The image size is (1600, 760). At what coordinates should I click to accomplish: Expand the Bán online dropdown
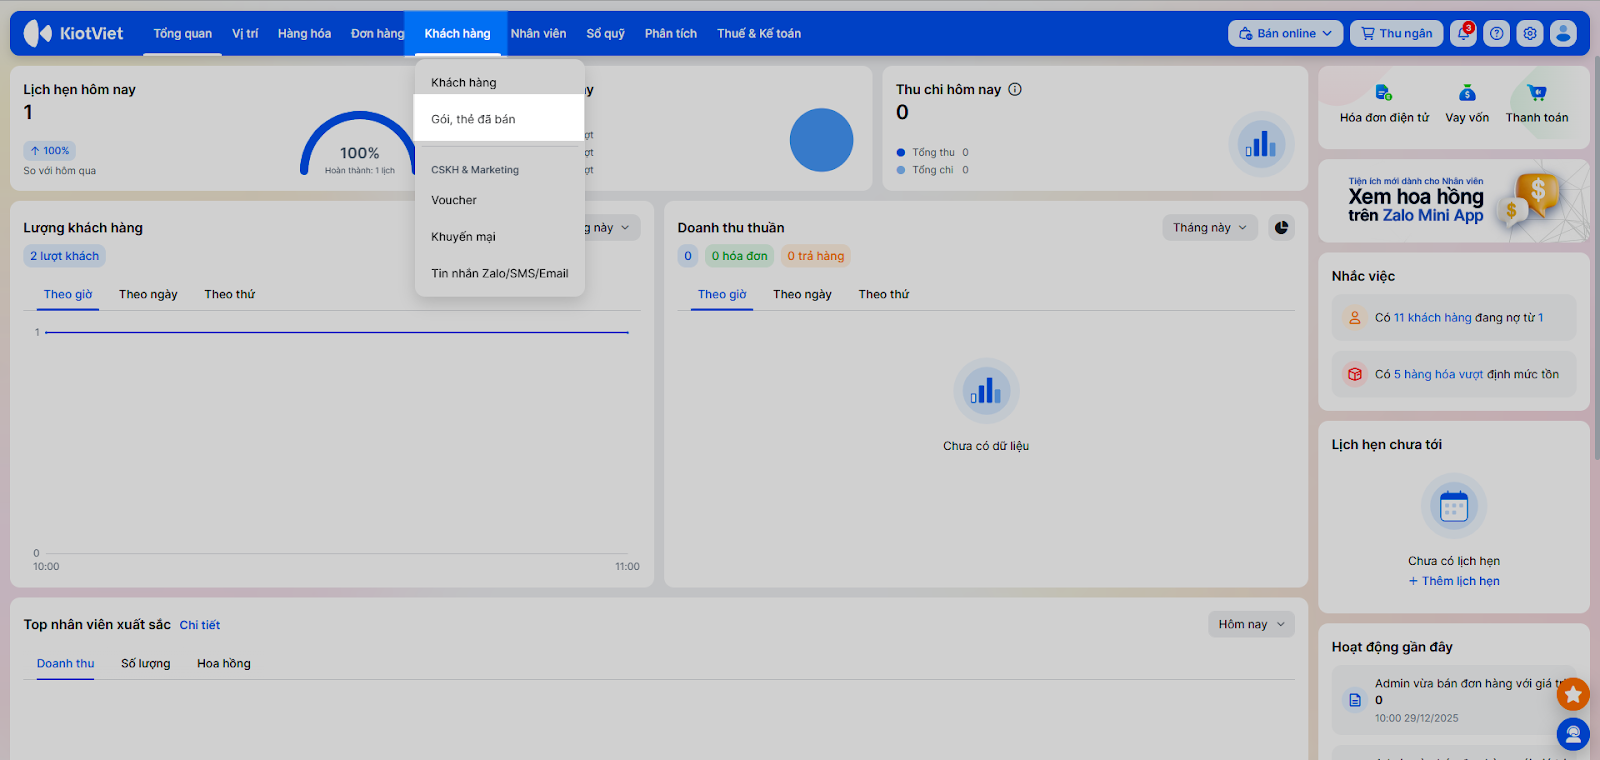click(1285, 34)
